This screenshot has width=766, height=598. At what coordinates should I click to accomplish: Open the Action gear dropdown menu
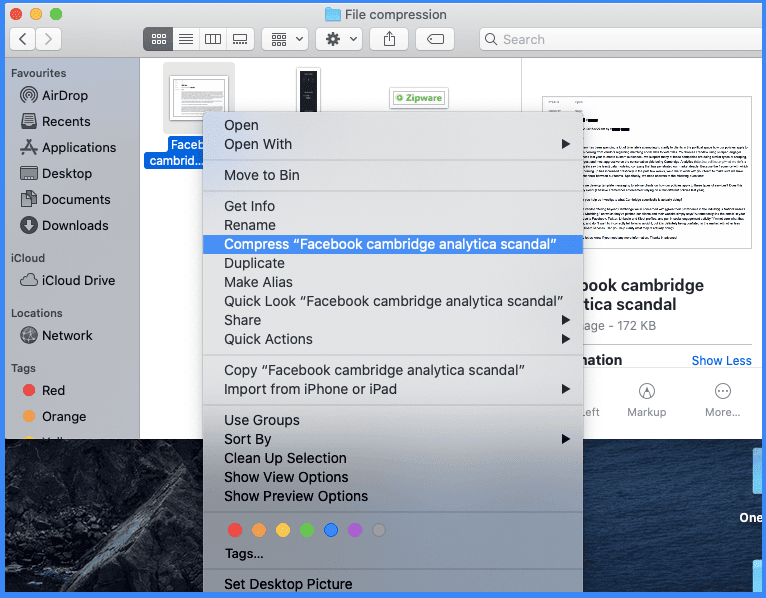click(339, 39)
